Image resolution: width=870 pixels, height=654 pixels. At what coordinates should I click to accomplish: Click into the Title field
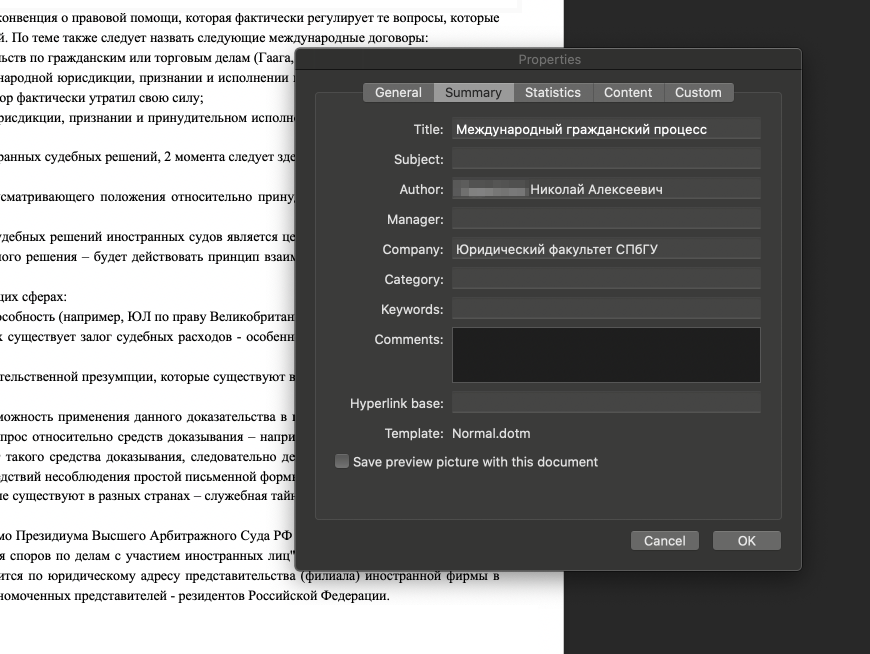[x=606, y=129]
